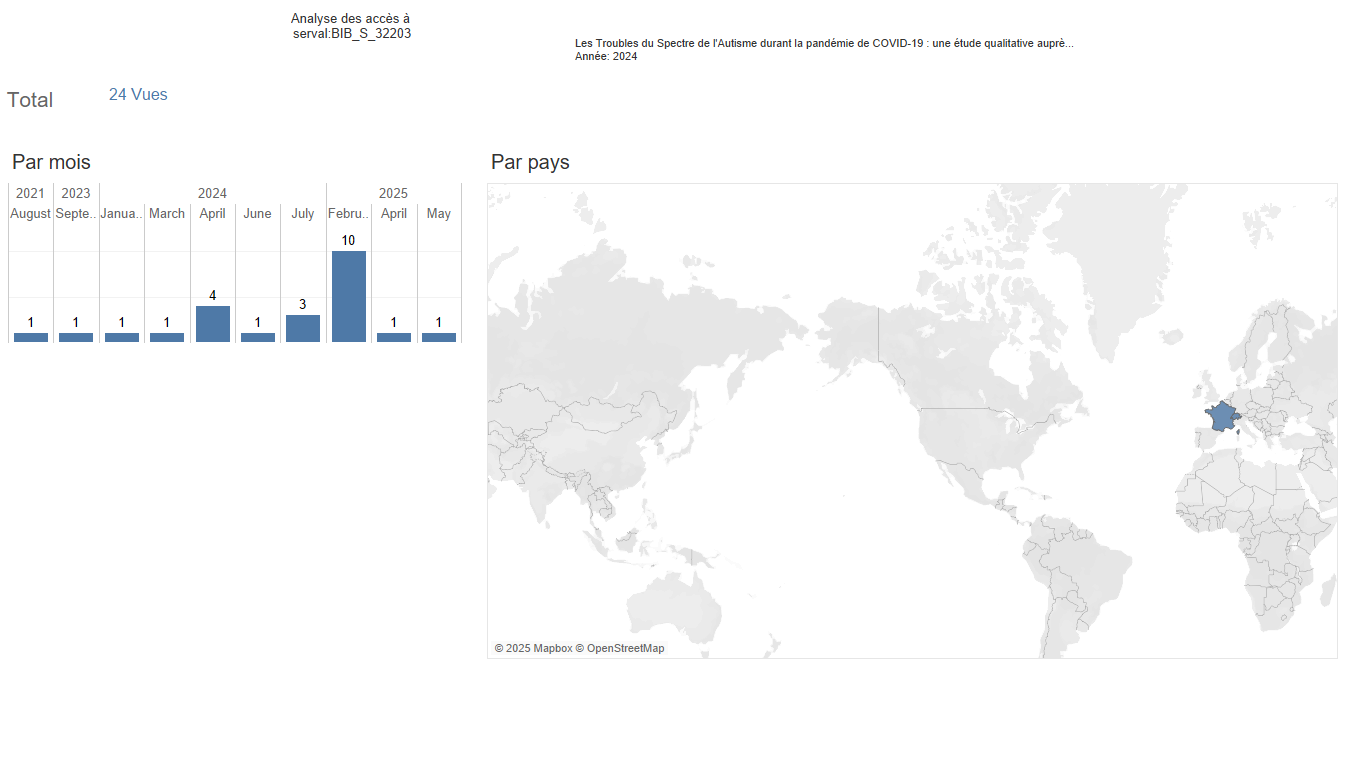Click the '3' bar value label
Screen dimensions: 1366x768
point(303,304)
